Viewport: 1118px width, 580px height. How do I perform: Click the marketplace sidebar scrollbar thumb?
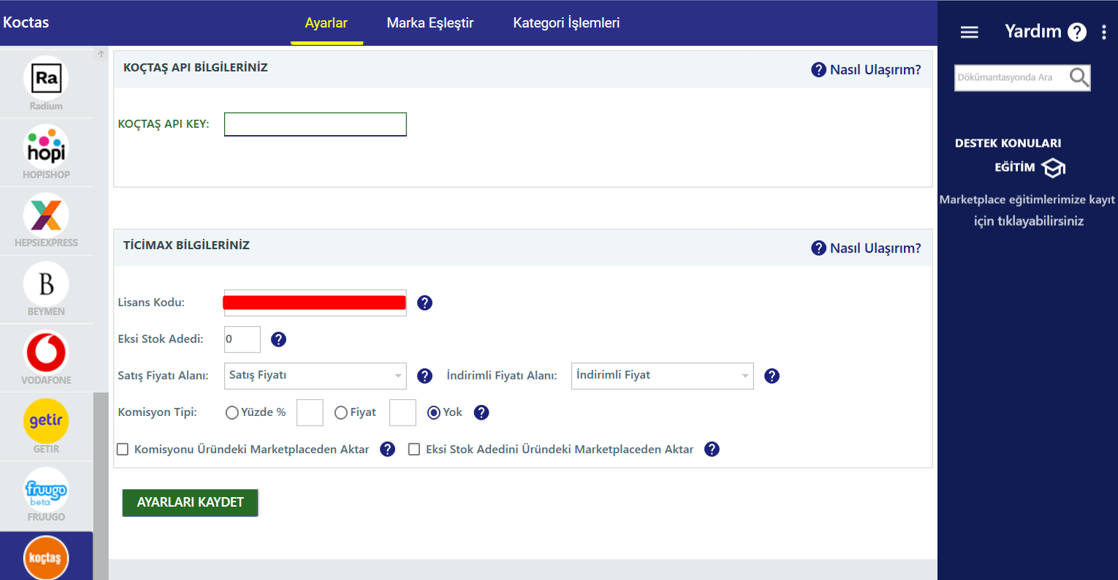pos(101,486)
